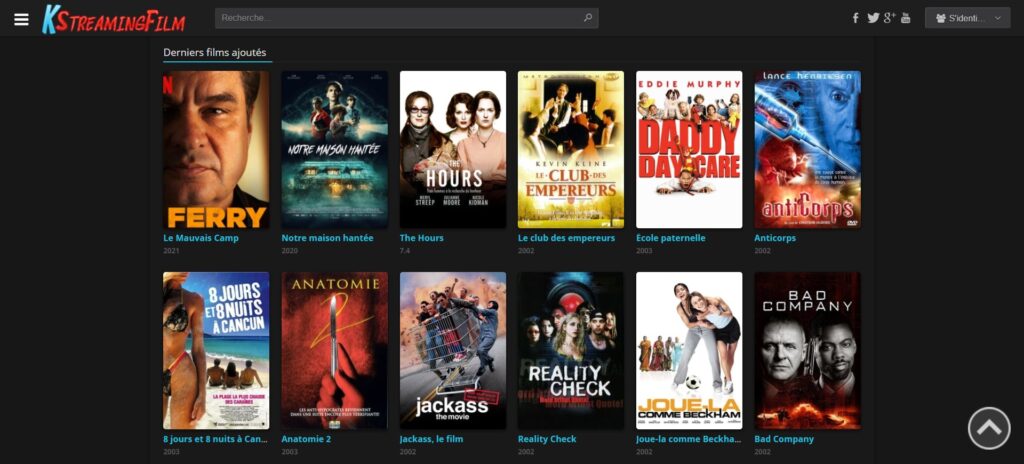The image size is (1024, 464).
Task: Open the Reality Check title link
Action: click(x=547, y=439)
